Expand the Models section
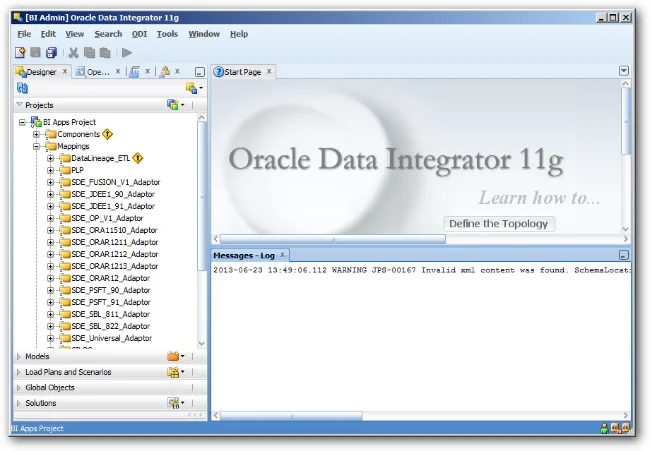Viewport: 650px width, 451px height. click(x=18, y=356)
